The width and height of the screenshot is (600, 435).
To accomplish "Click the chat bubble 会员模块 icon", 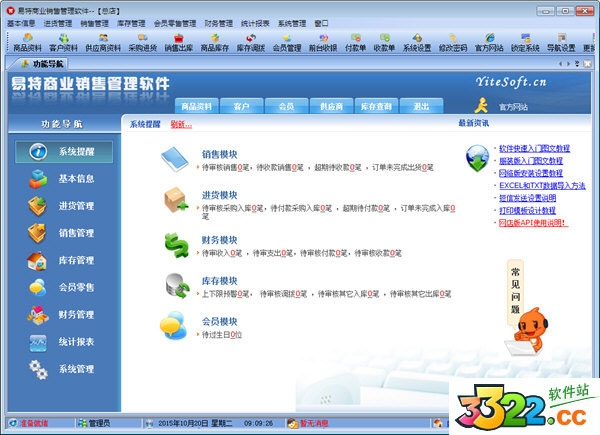I will click(174, 326).
